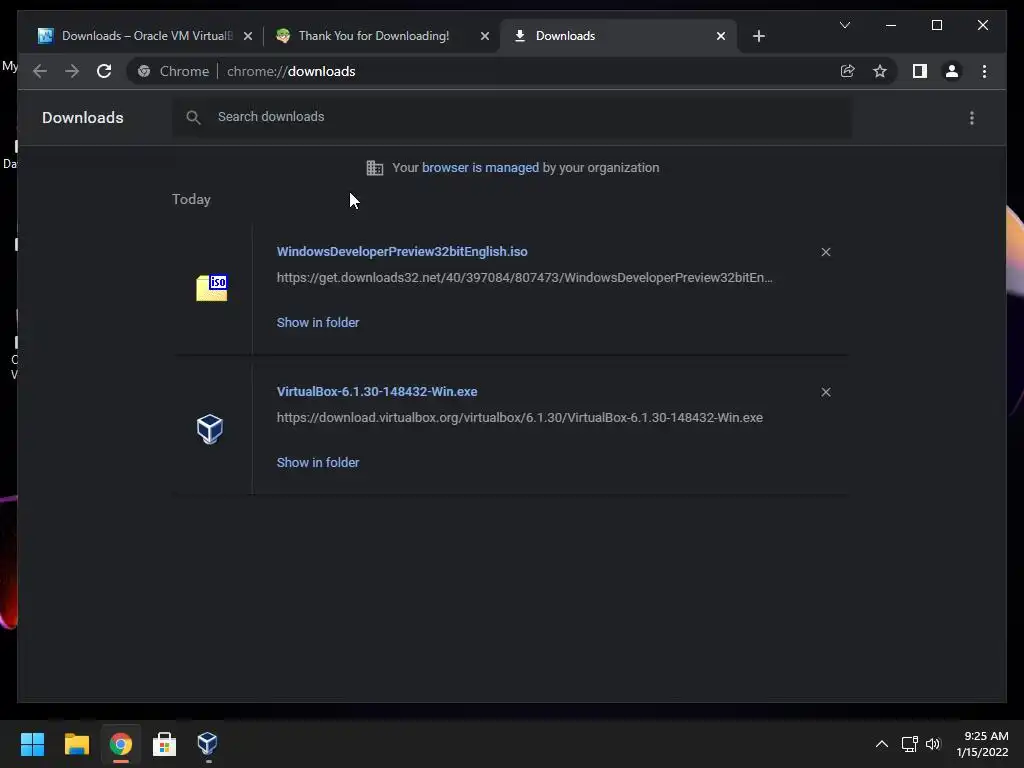Go forward using the browser forward arrow
This screenshot has height=768, width=1024.
72,71
